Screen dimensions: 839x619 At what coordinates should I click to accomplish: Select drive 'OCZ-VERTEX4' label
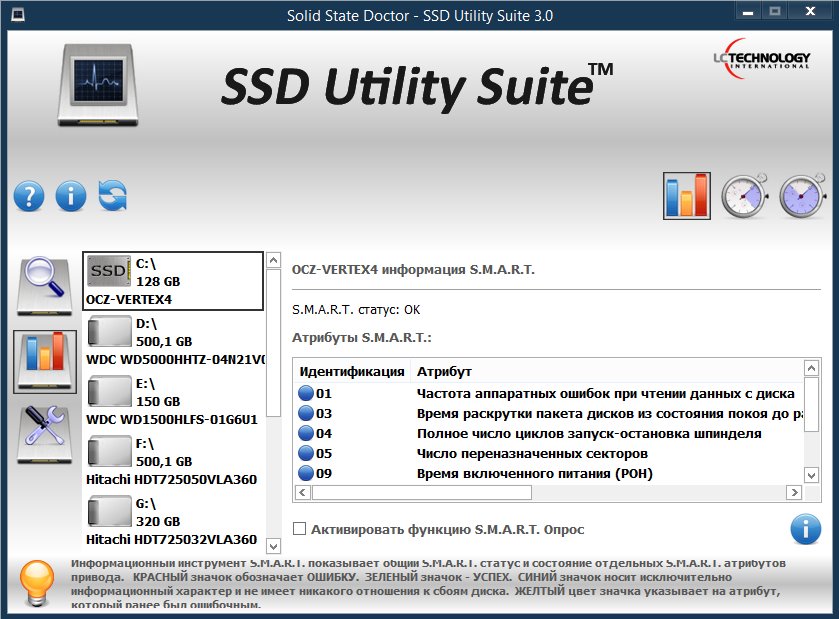[129, 300]
